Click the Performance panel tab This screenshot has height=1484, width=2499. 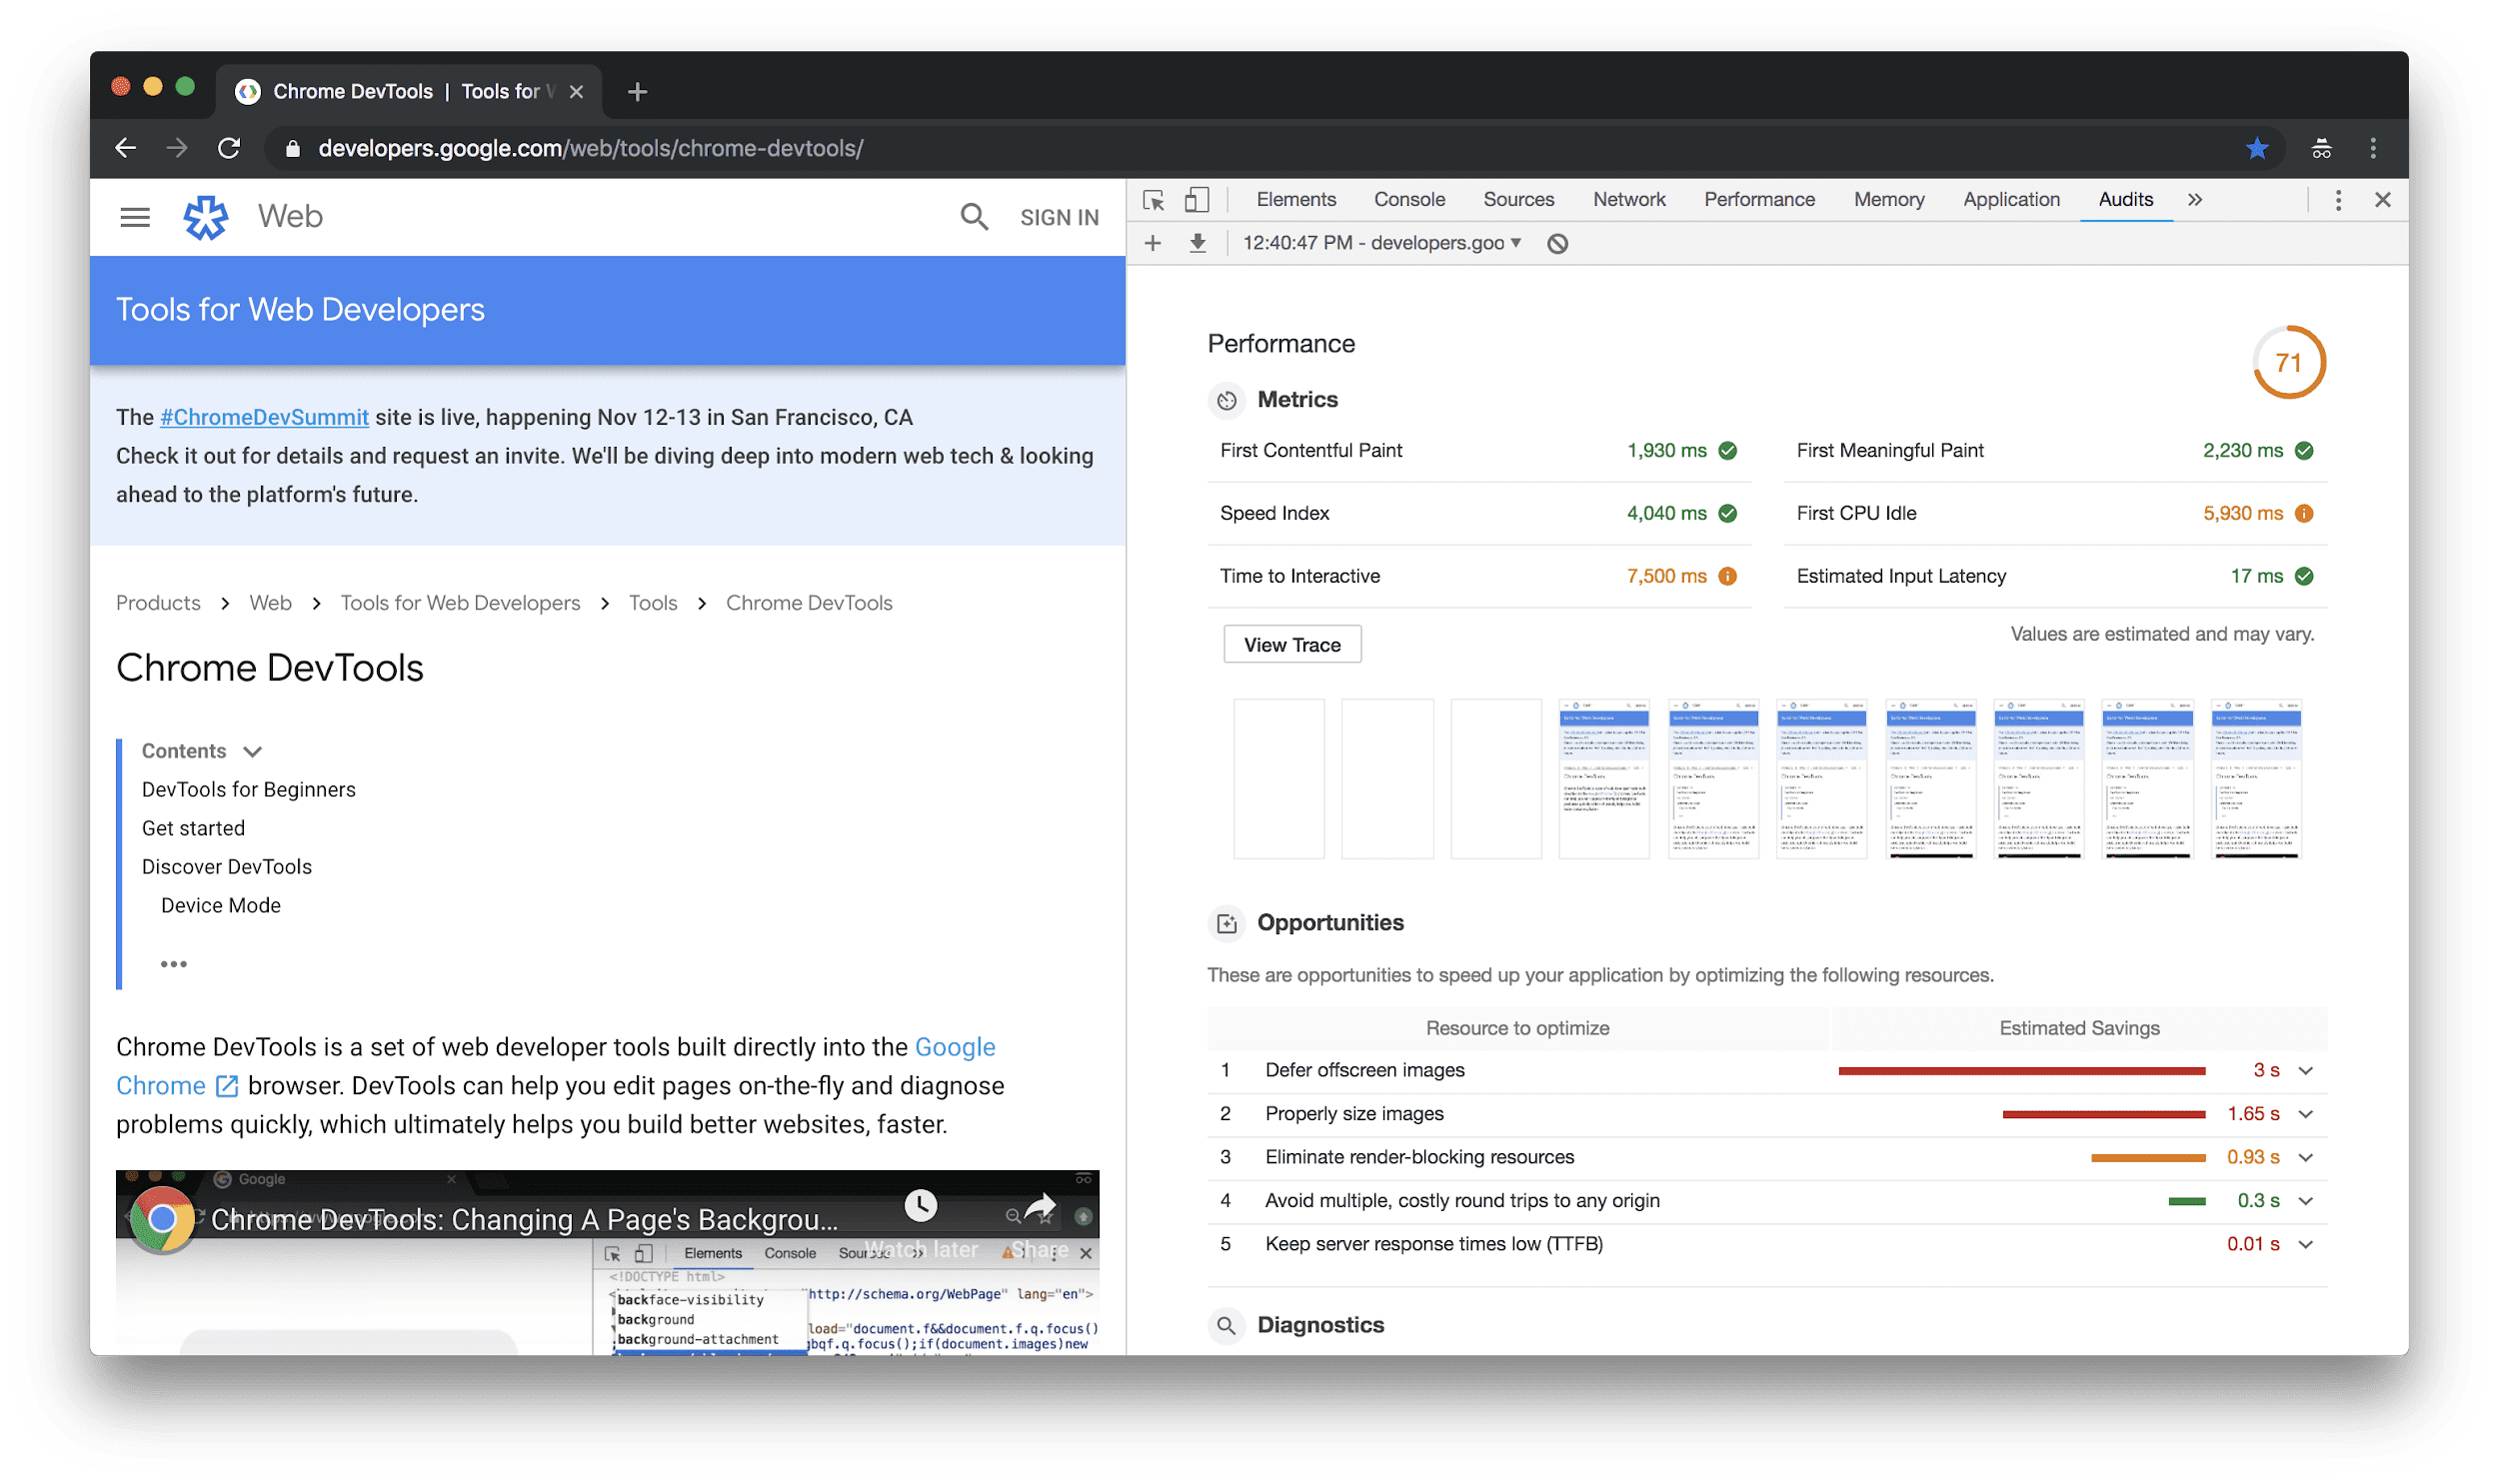pos(1758,198)
